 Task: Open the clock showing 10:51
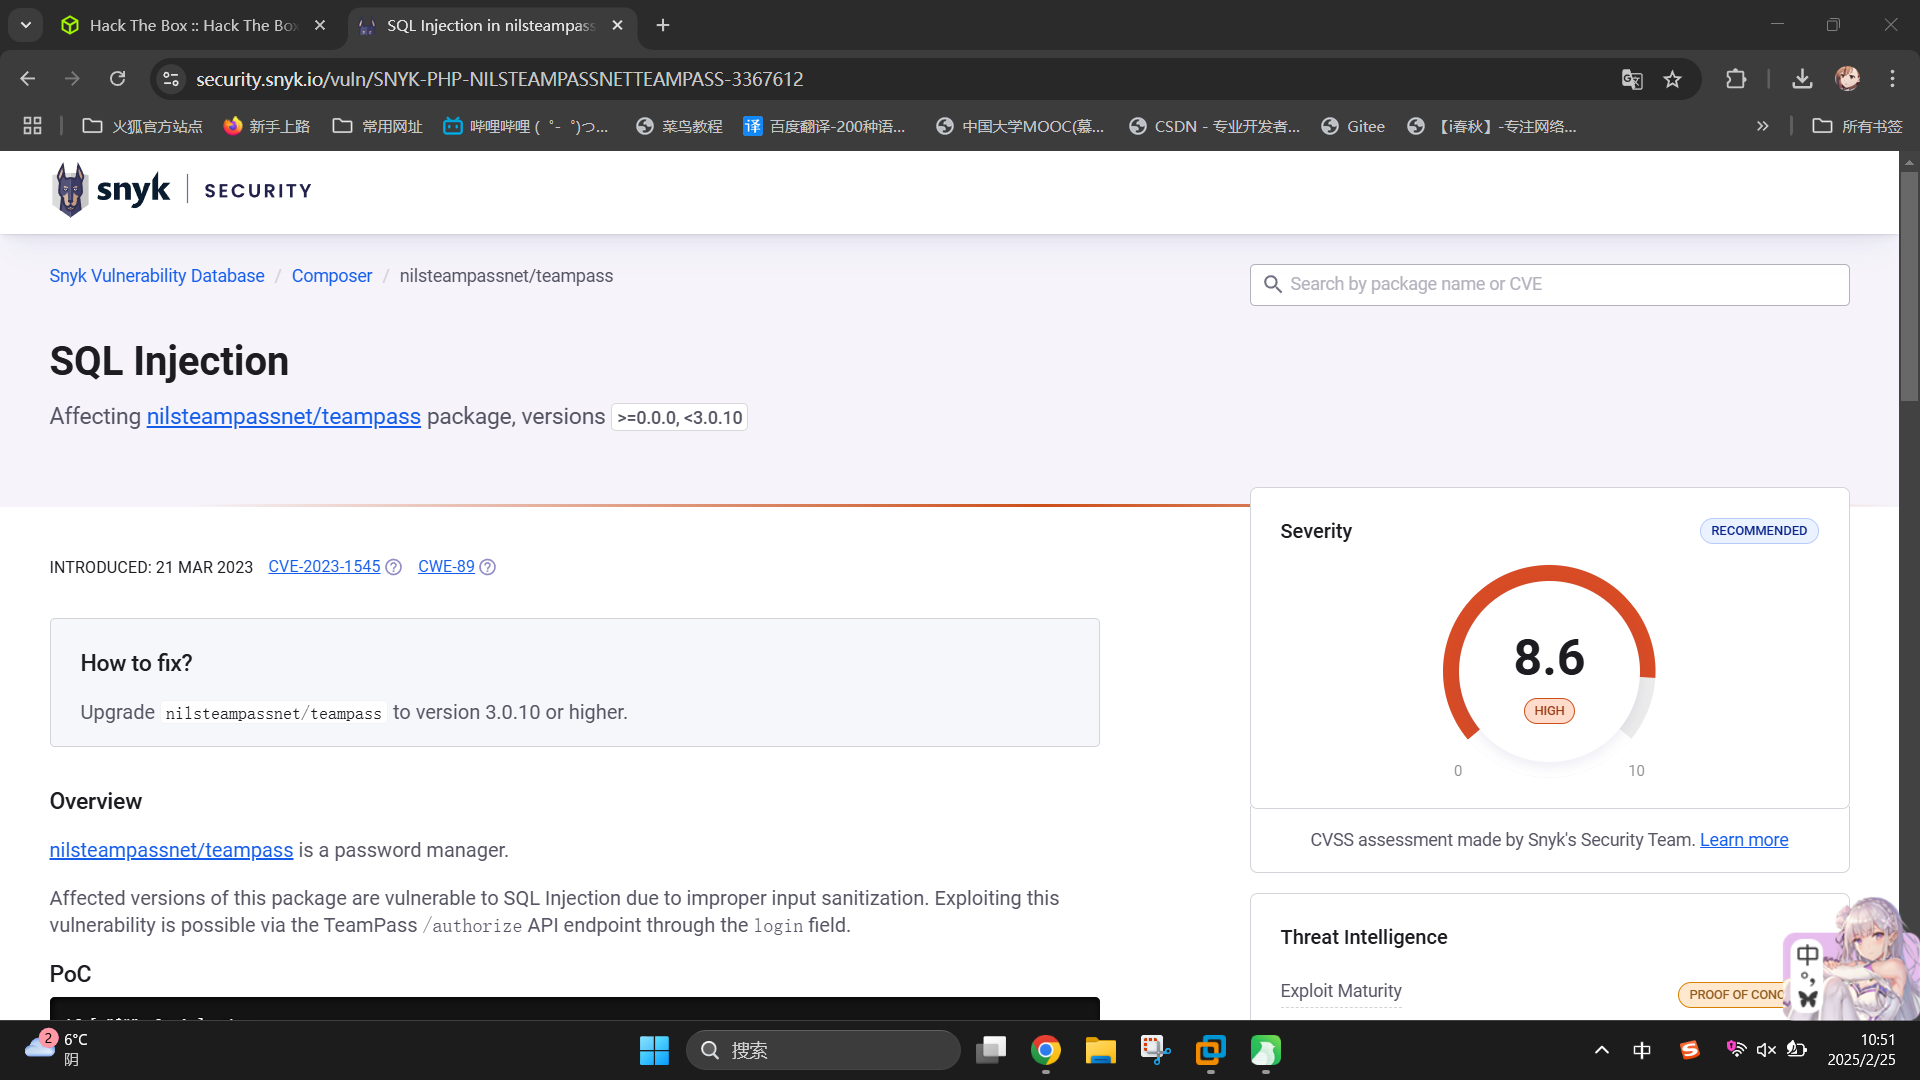[x=1861, y=1050]
